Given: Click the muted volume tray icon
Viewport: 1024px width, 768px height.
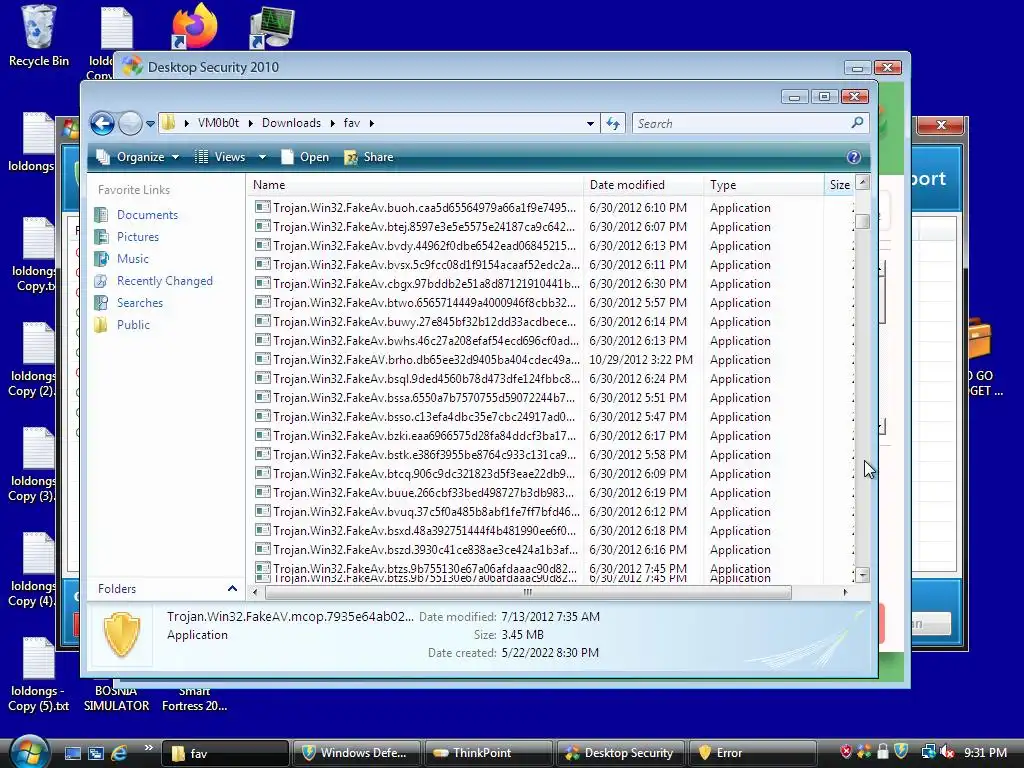Looking at the screenshot, I should [x=947, y=752].
